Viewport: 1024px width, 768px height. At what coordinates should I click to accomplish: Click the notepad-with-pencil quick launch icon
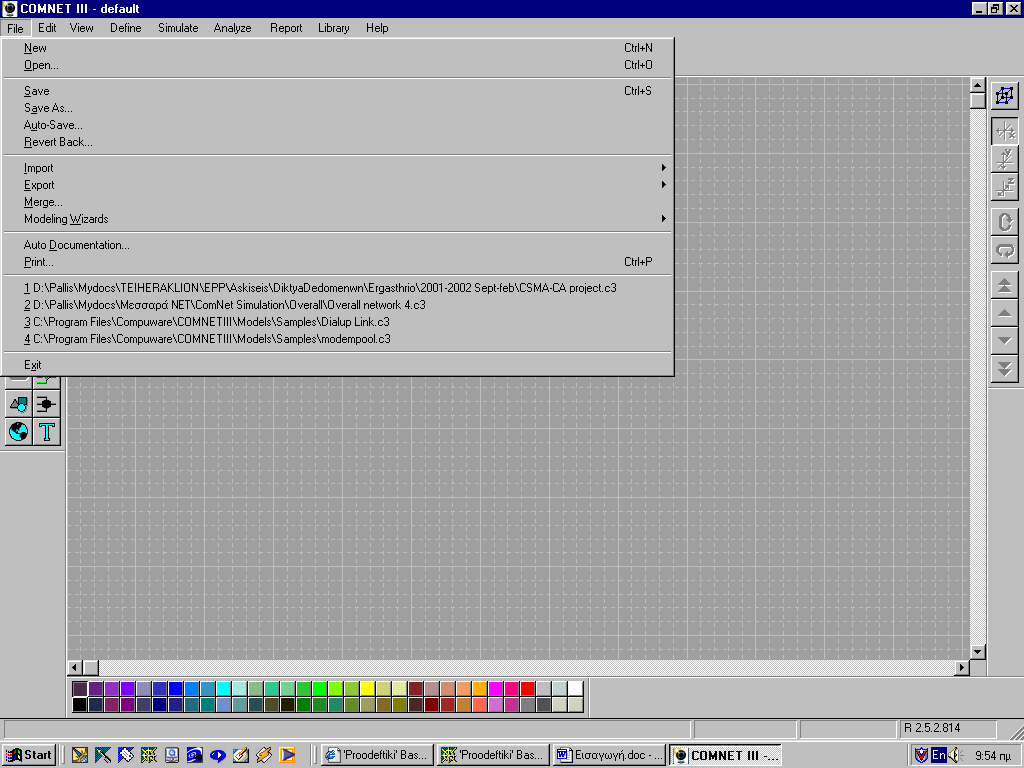(240, 755)
